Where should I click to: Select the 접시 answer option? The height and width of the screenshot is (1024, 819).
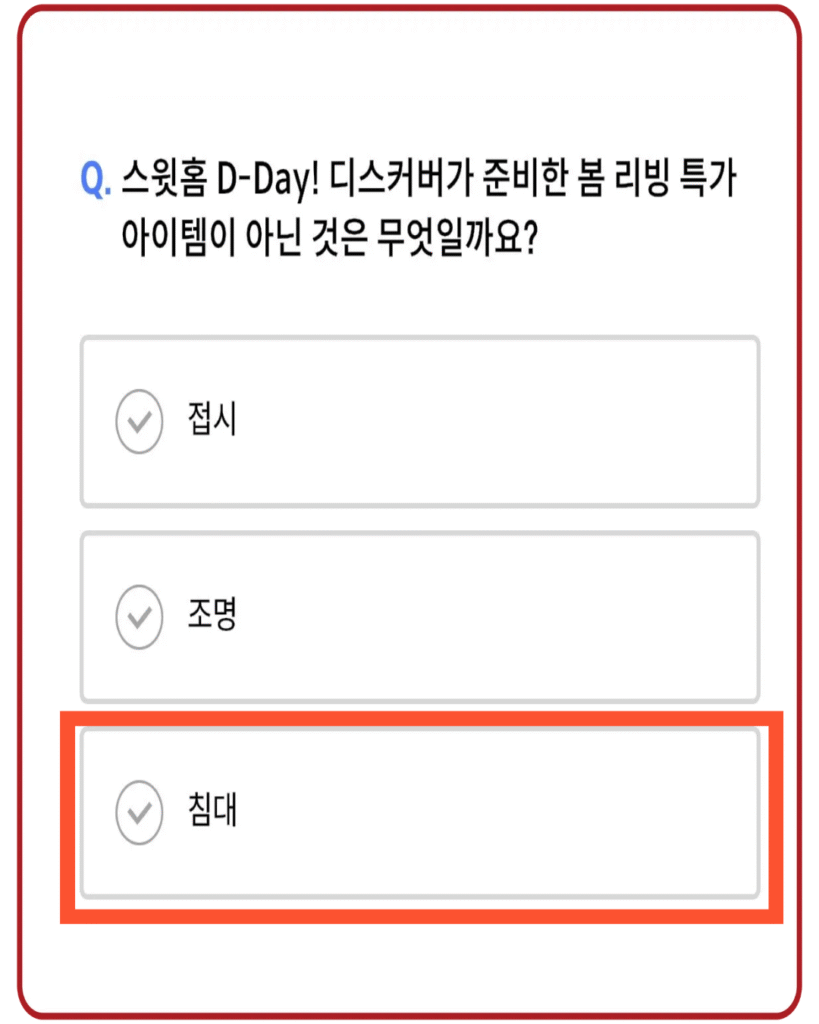coord(420,421)
